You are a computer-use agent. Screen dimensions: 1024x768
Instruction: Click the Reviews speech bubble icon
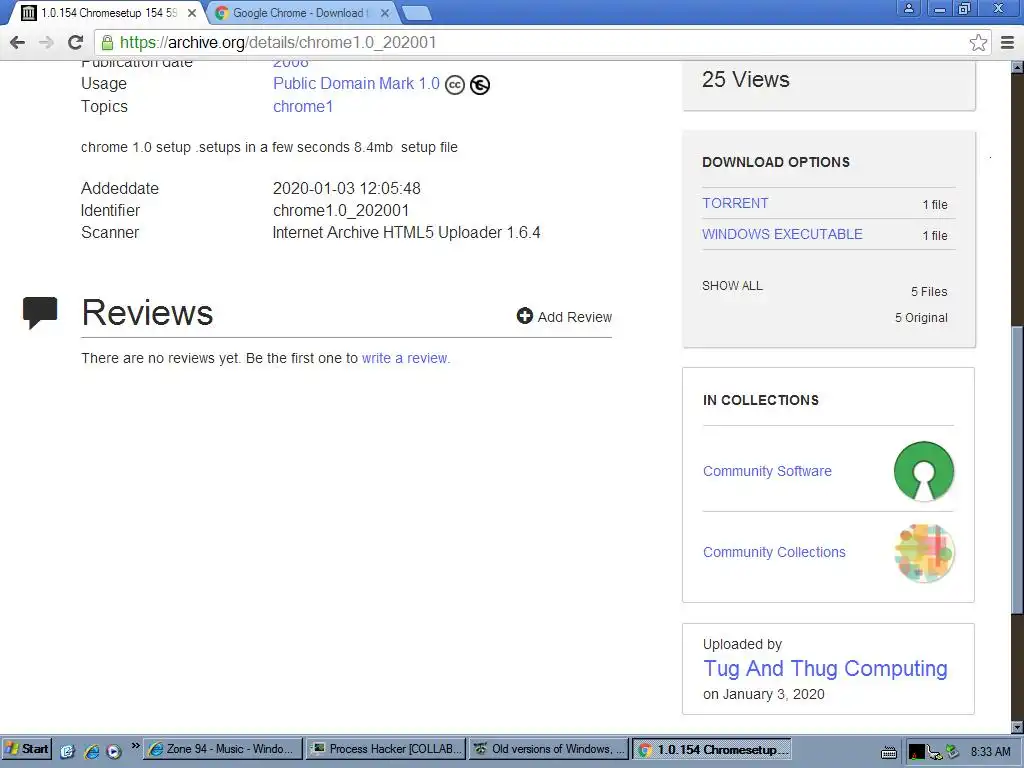pyautogui.click(x=40, y=312)
